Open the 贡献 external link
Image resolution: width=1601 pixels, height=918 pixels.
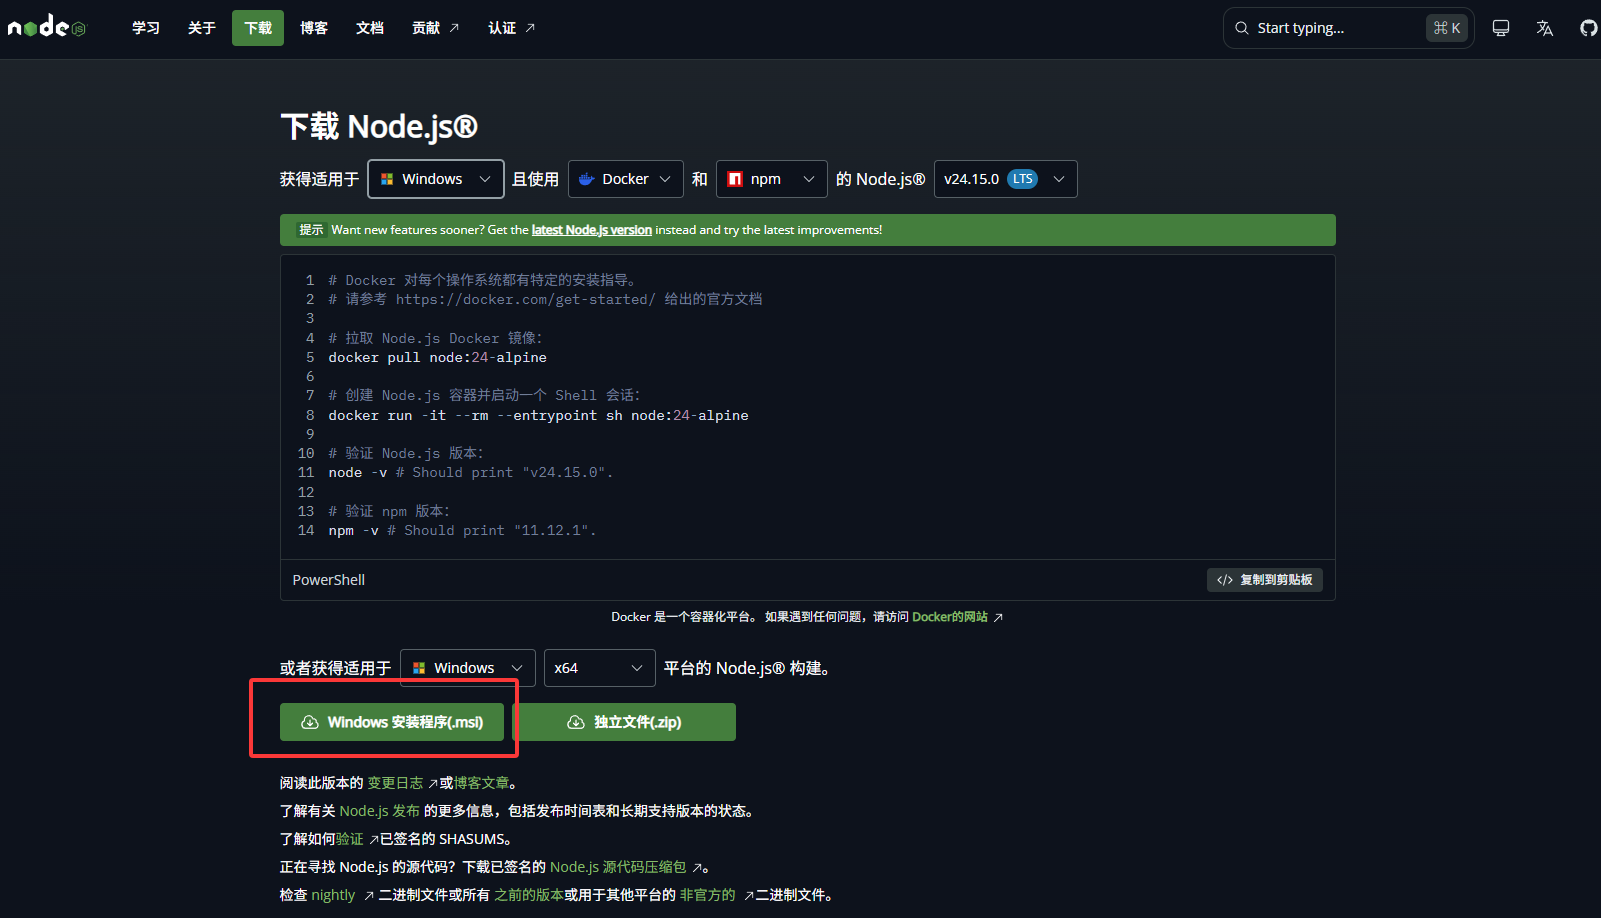435,28
